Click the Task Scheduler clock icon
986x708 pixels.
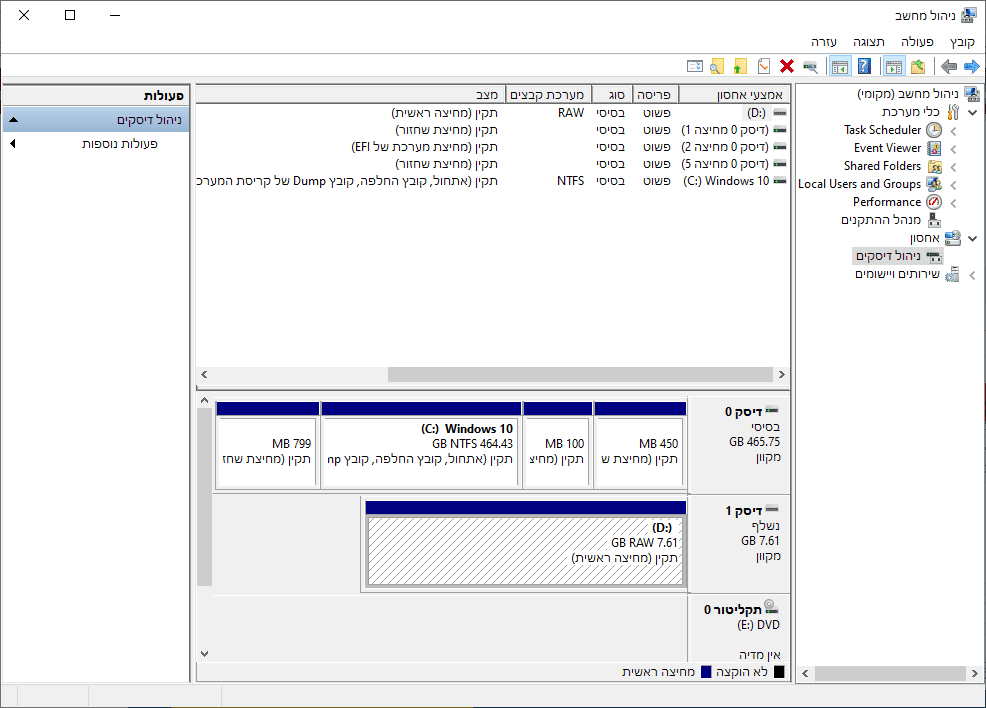click(933, 130)
